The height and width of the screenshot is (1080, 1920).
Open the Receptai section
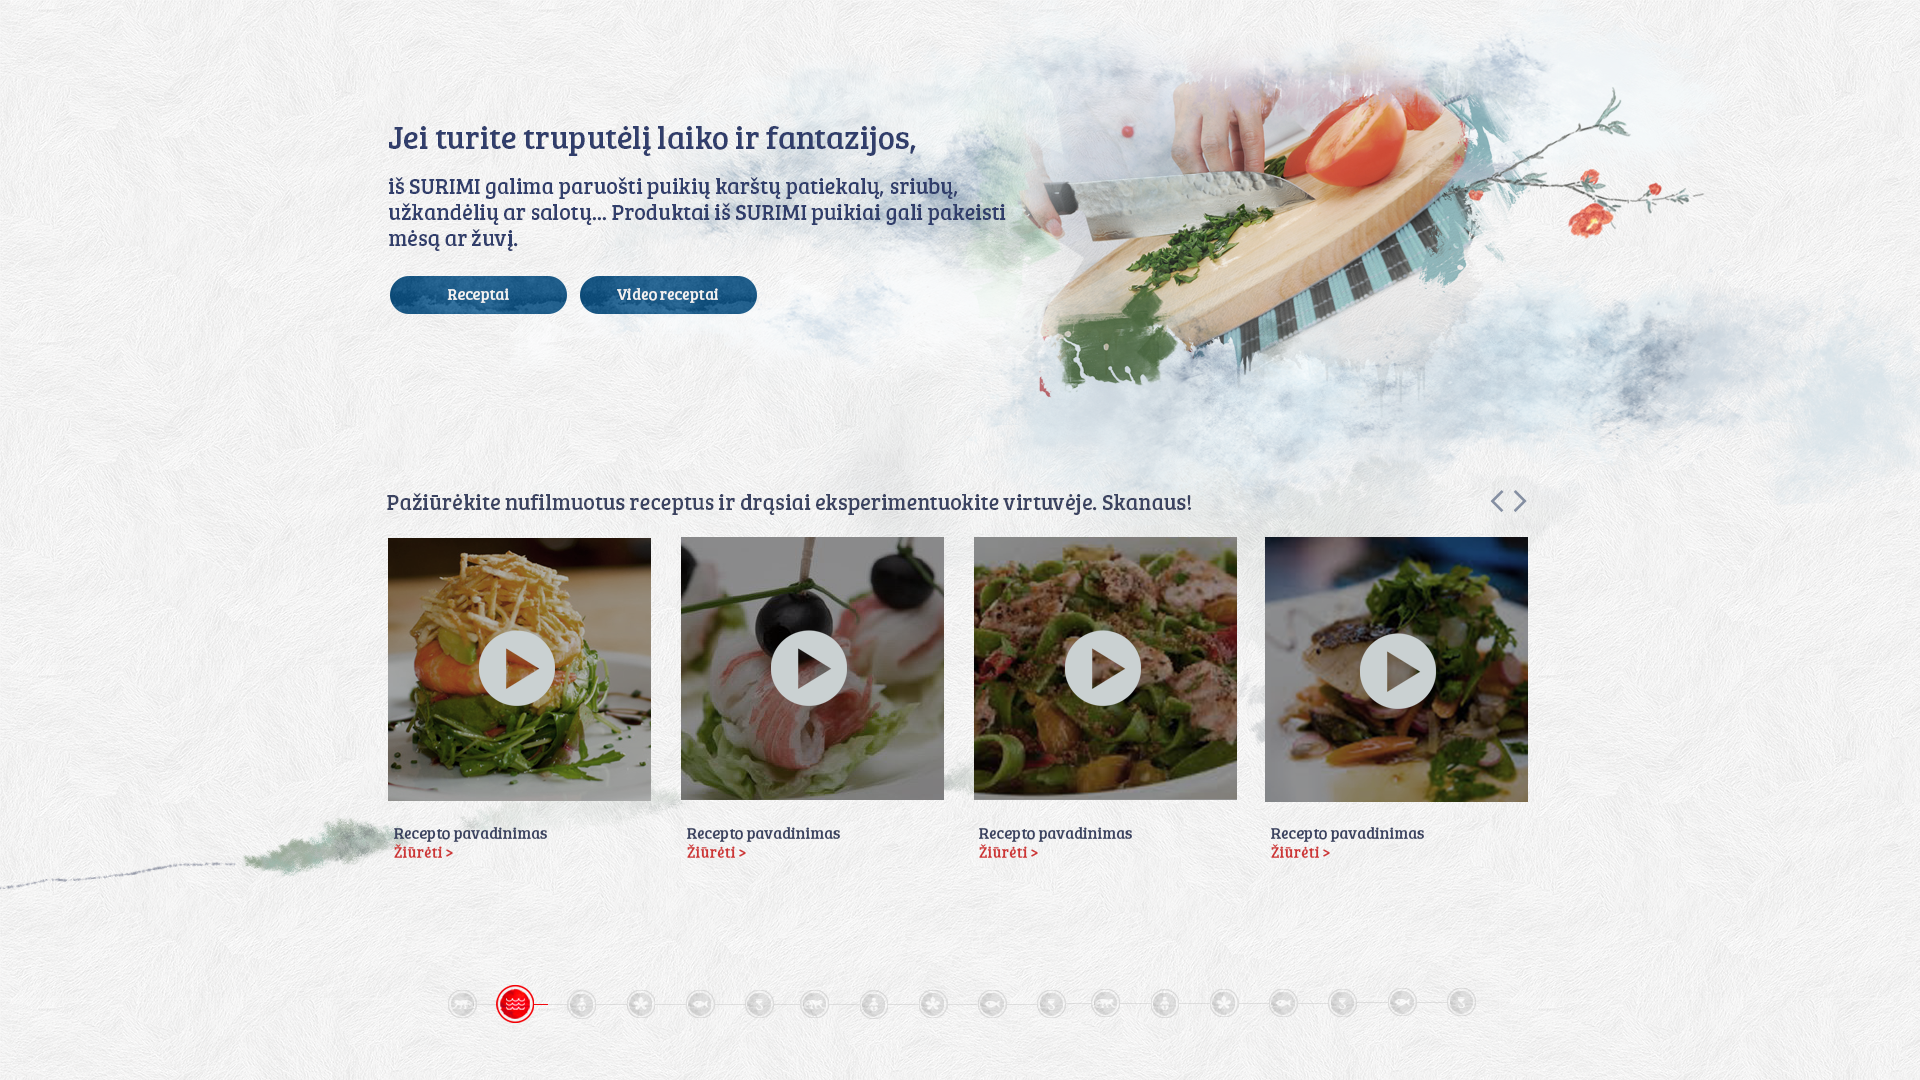478,295
